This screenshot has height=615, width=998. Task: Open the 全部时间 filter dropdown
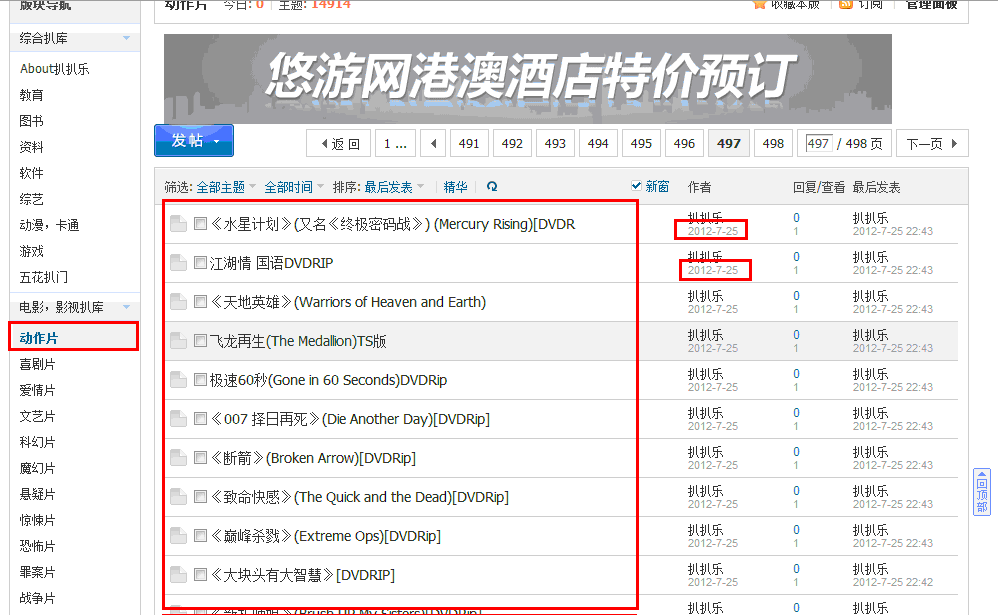(x=293, y=187)
